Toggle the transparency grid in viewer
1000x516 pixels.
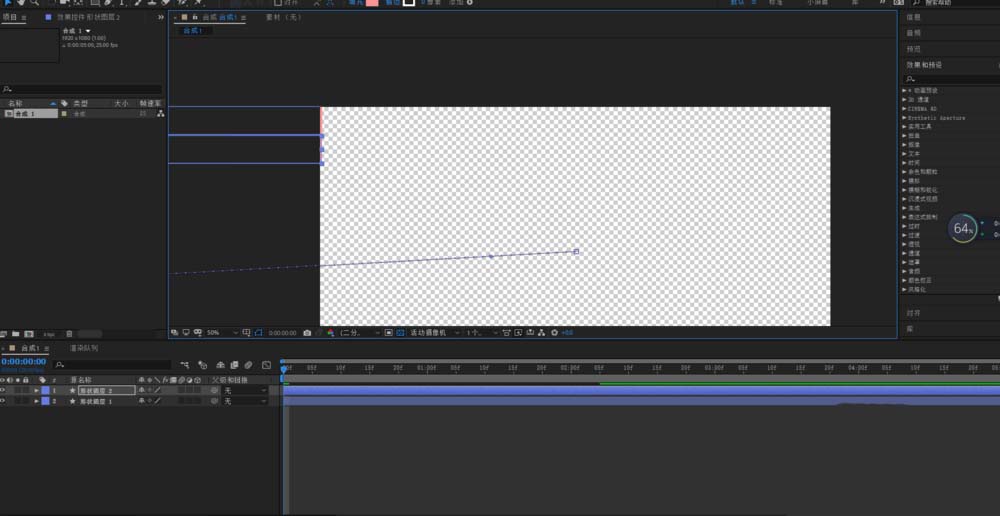(x=401, y=332)
